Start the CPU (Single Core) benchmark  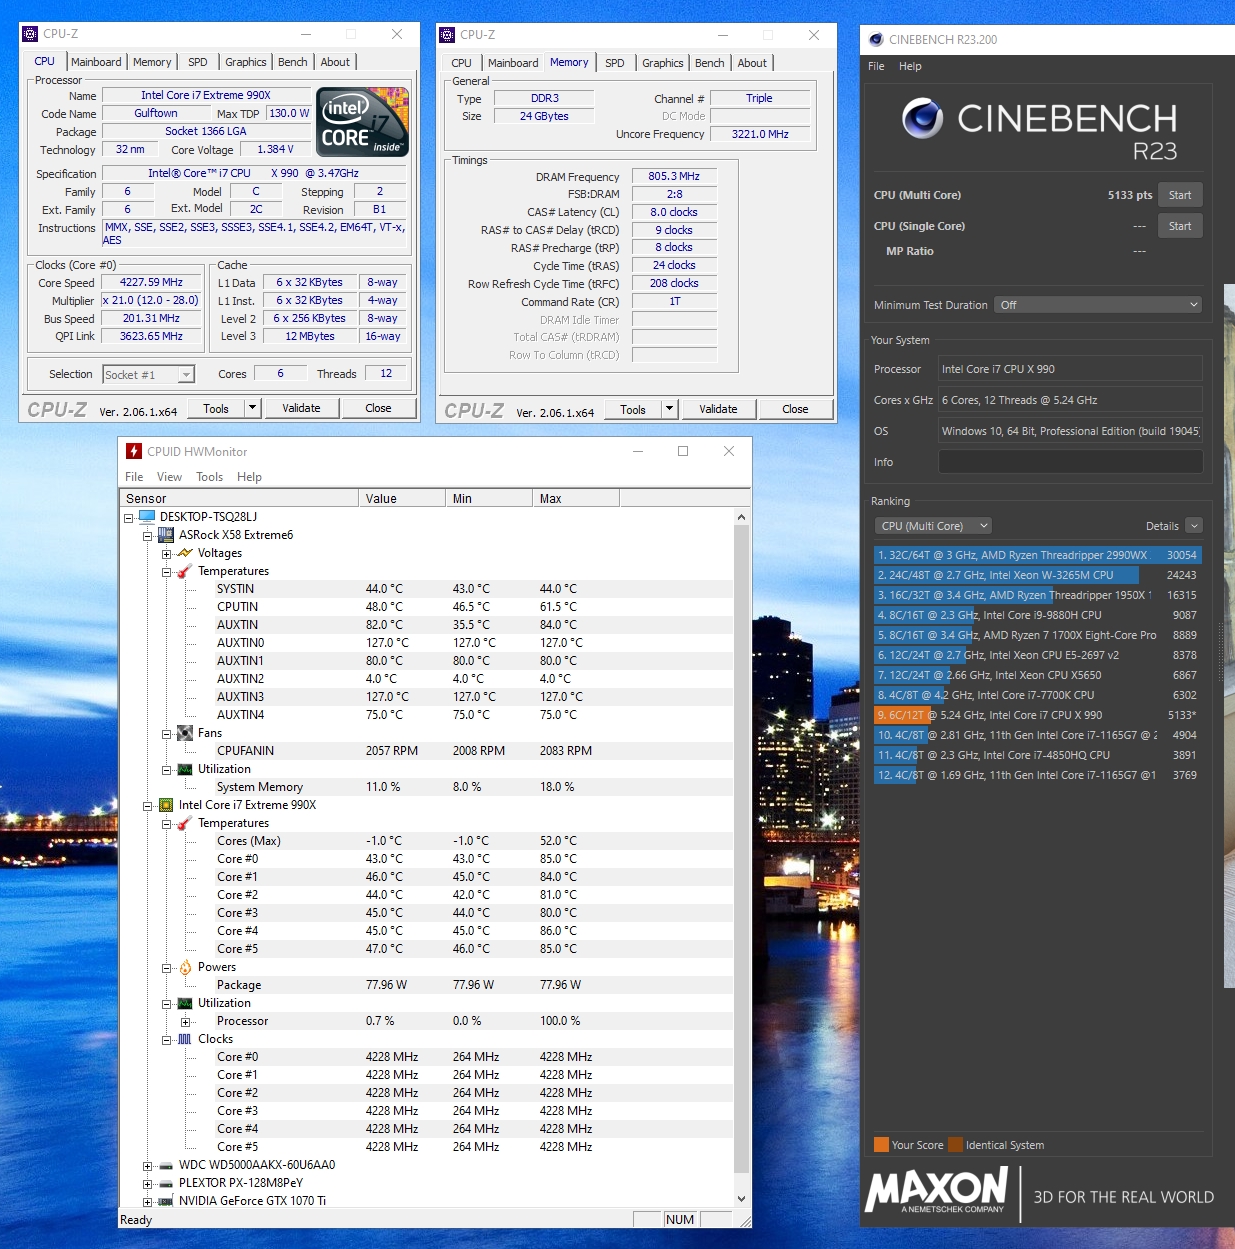pos(1180,226)
